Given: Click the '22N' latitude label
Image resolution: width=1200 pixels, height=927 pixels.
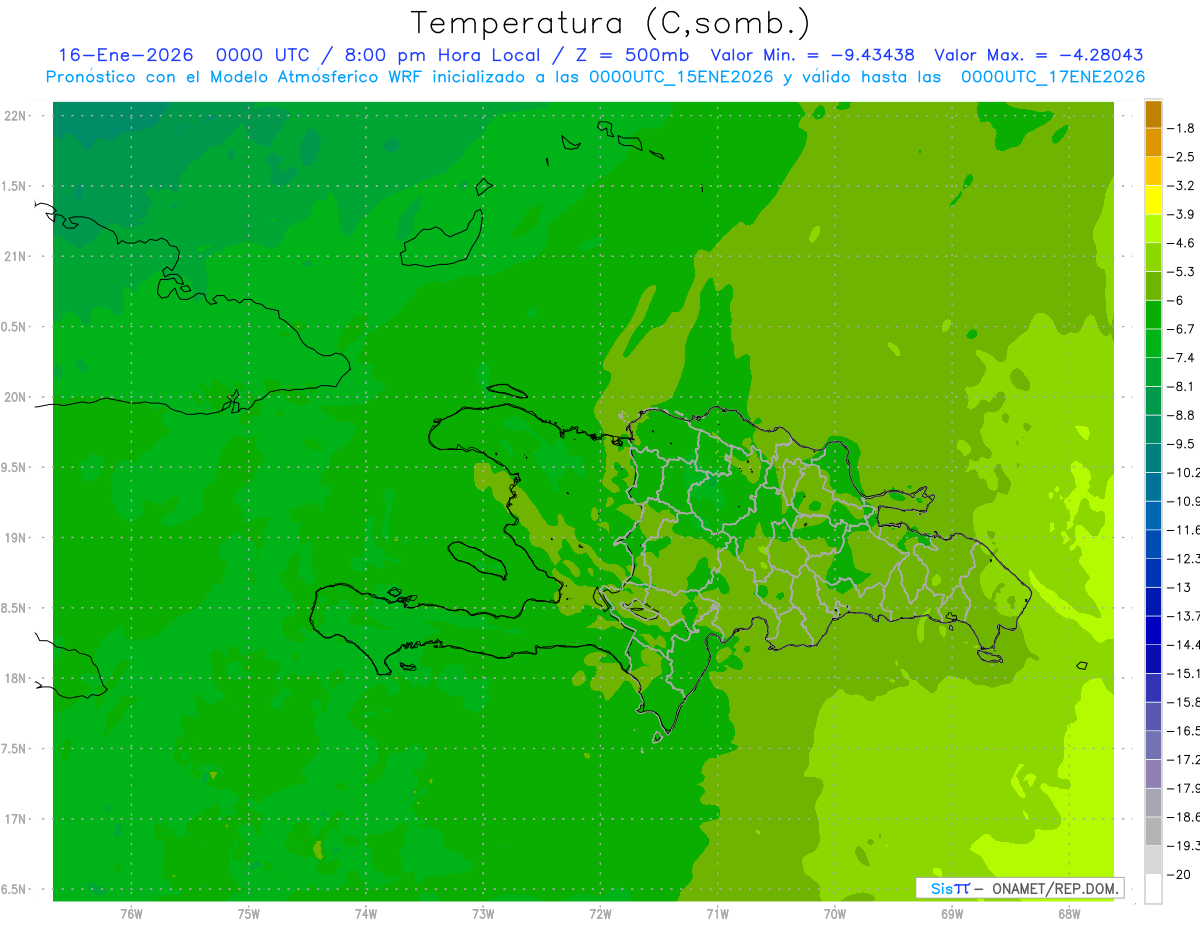Looking at the screenshot, I should 15,116.
